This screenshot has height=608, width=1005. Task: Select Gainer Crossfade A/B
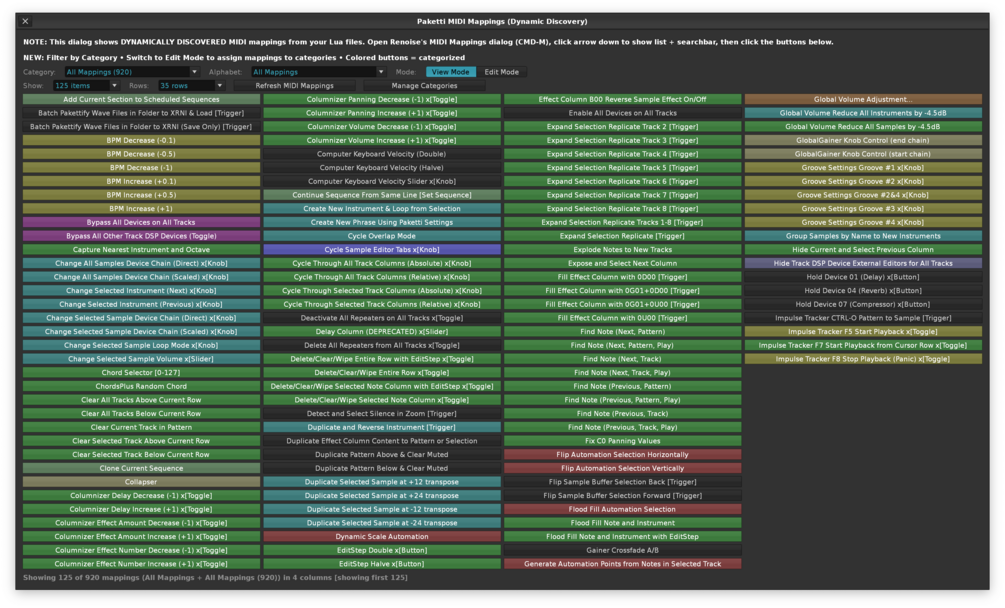click(x=622, y=550)
